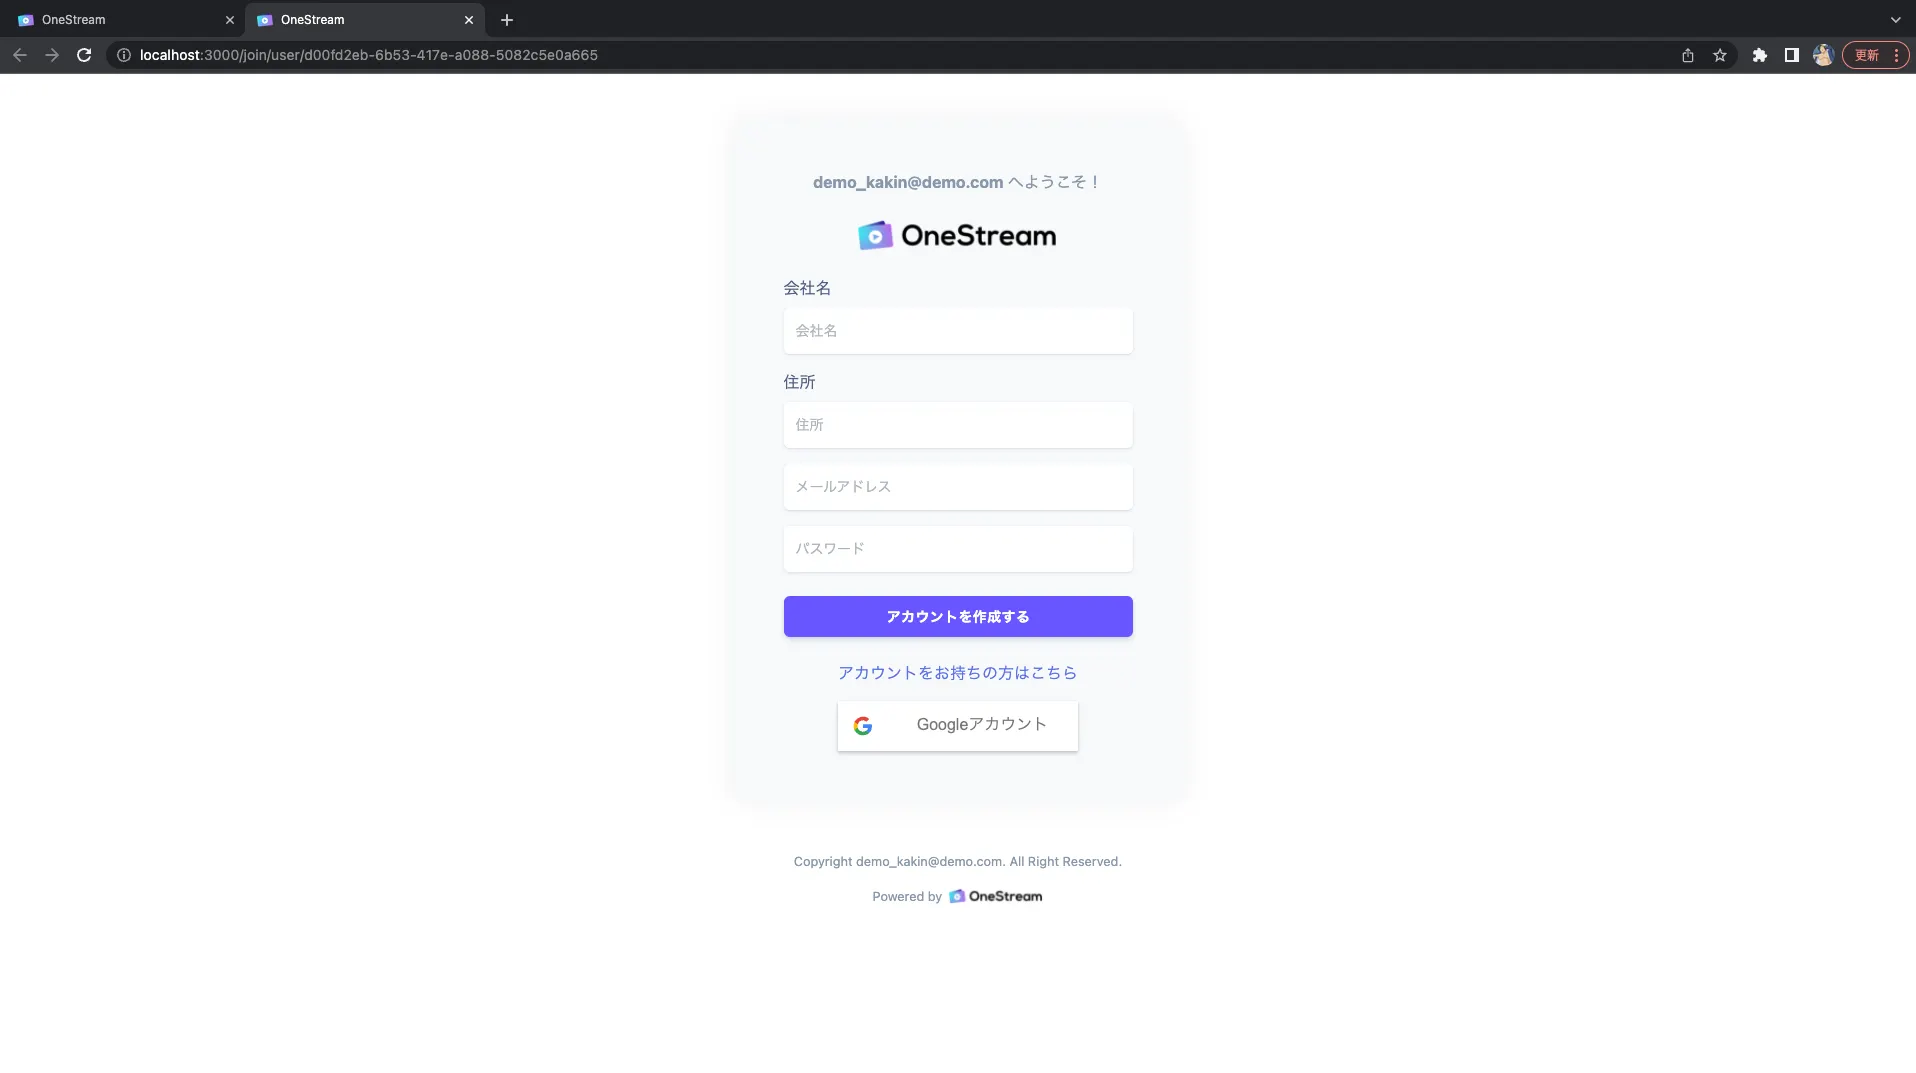This screenshot has height=1073, width=1916.
Task: Open the アカウントをお持ちの方はこちら link
Action: pyautogui.click(x=958, y=673)
